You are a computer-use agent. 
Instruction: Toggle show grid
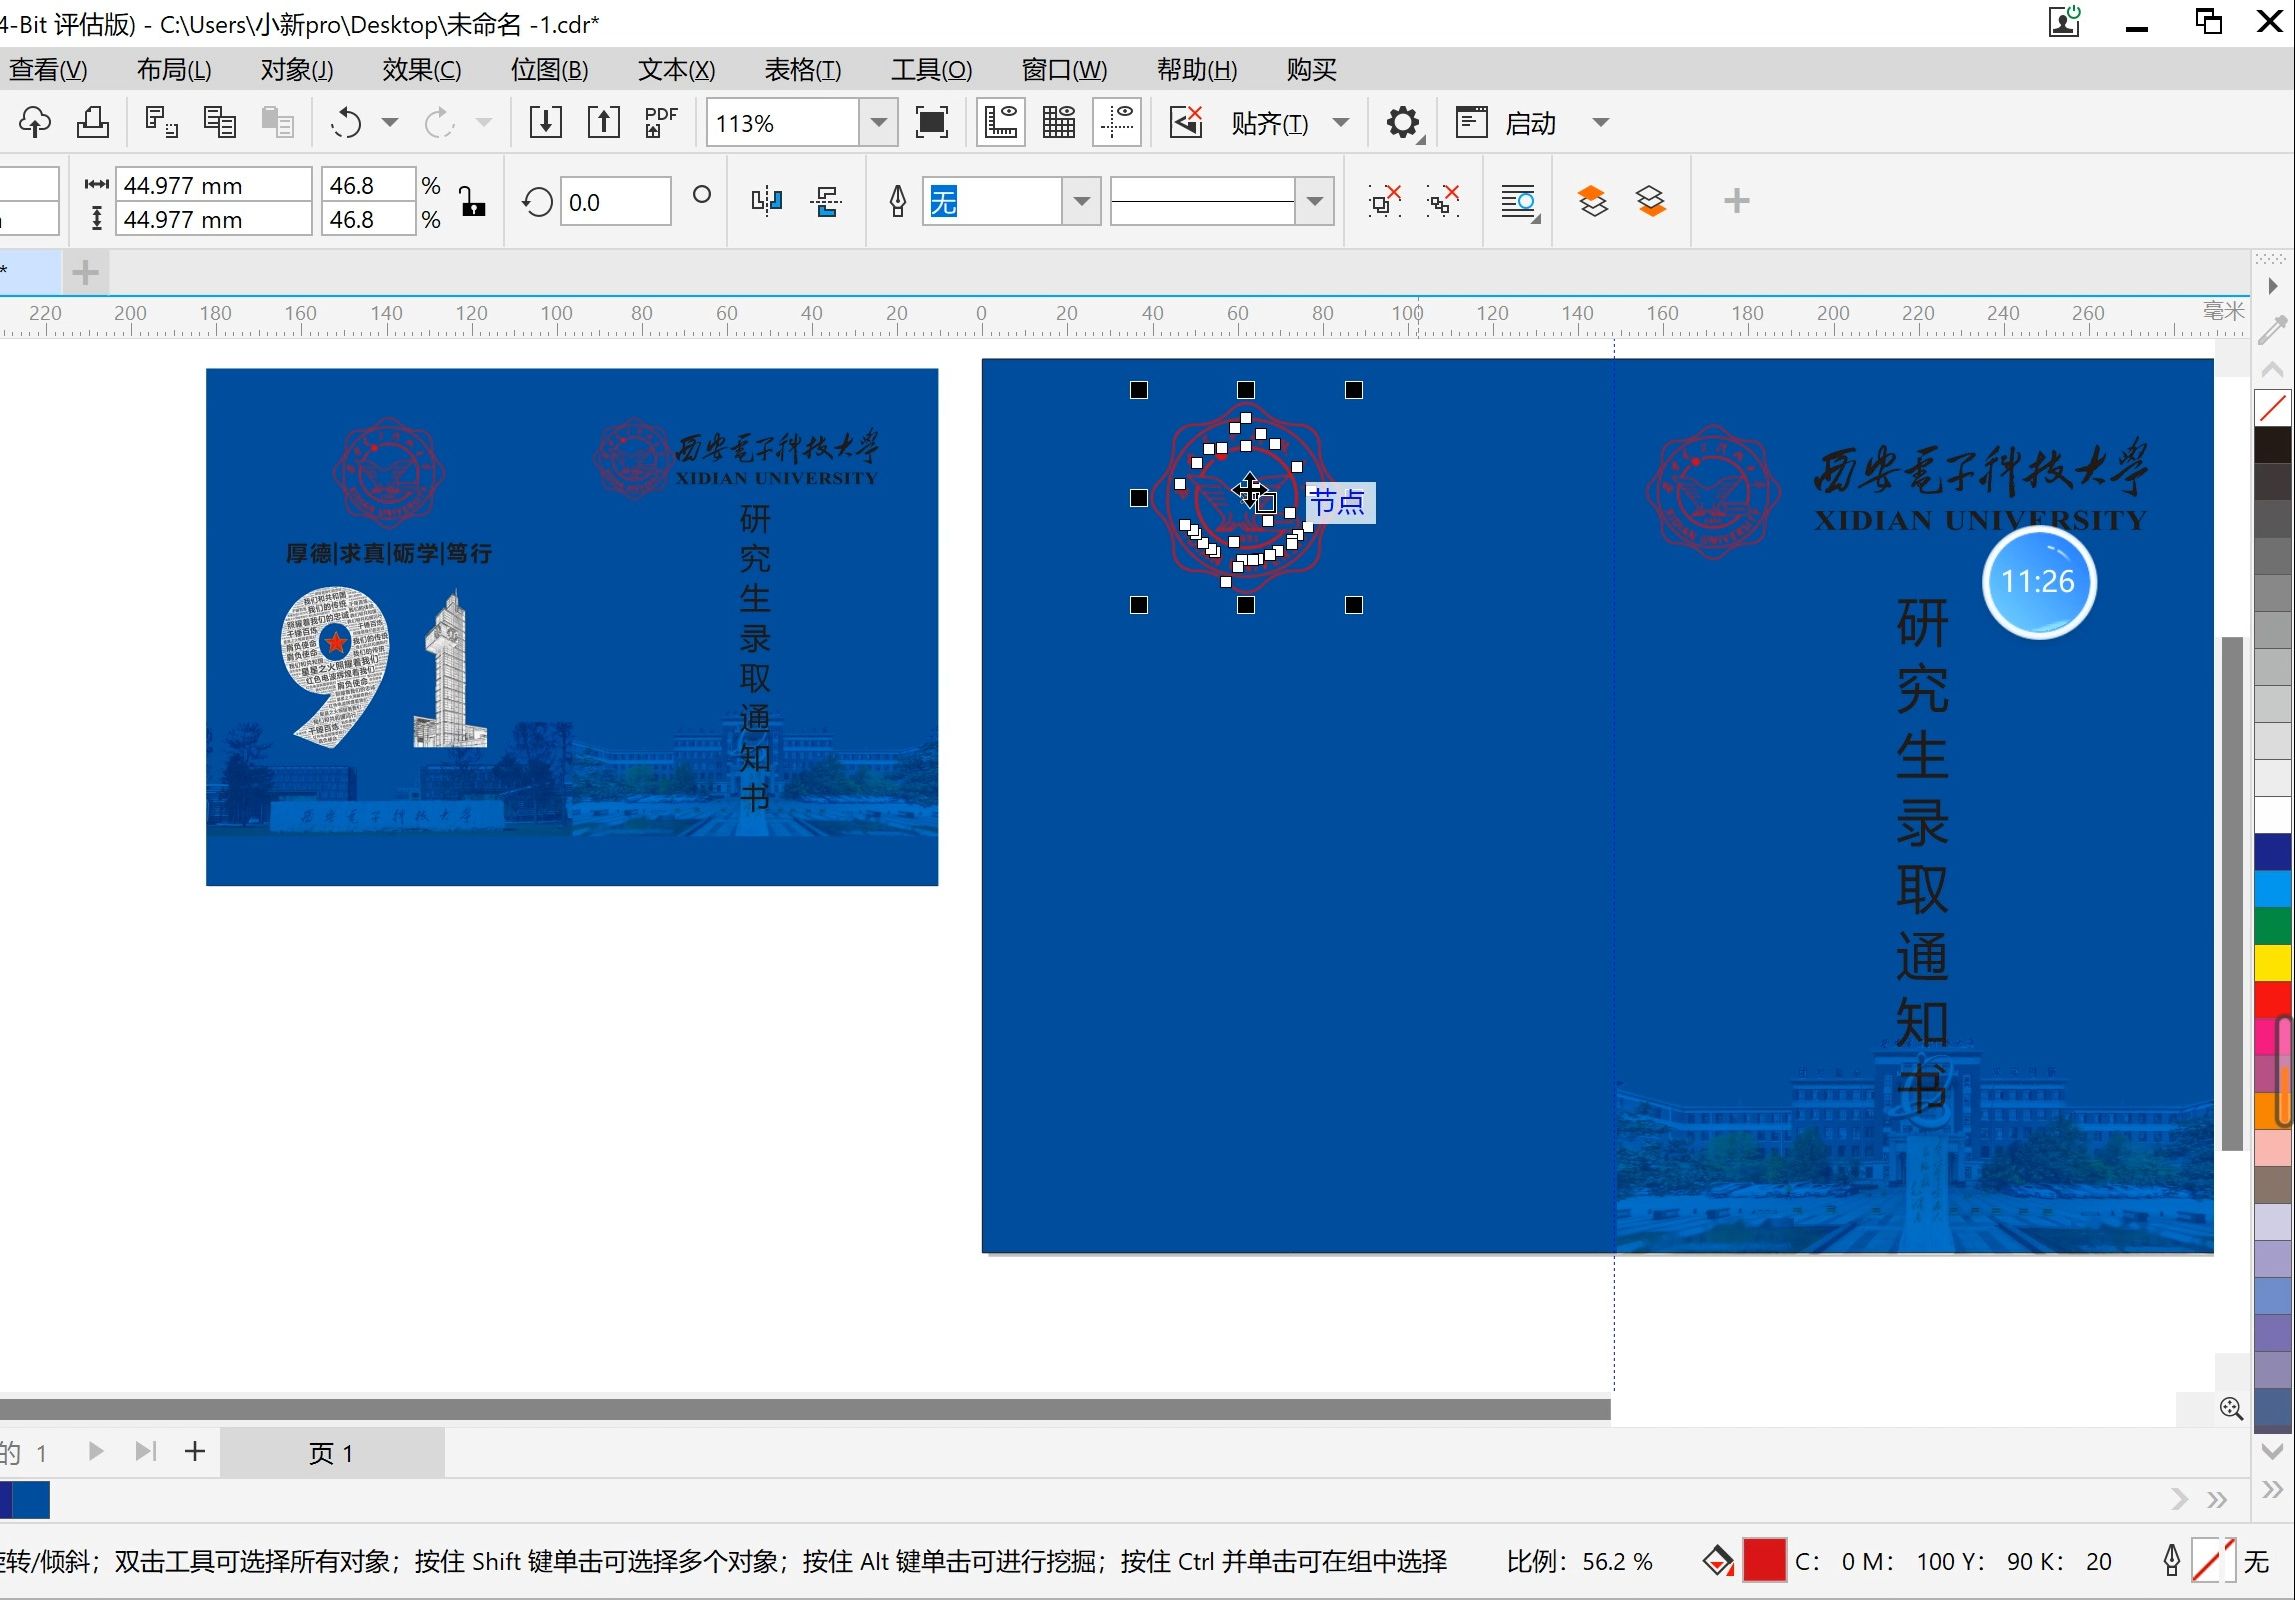coord(1059,123)
